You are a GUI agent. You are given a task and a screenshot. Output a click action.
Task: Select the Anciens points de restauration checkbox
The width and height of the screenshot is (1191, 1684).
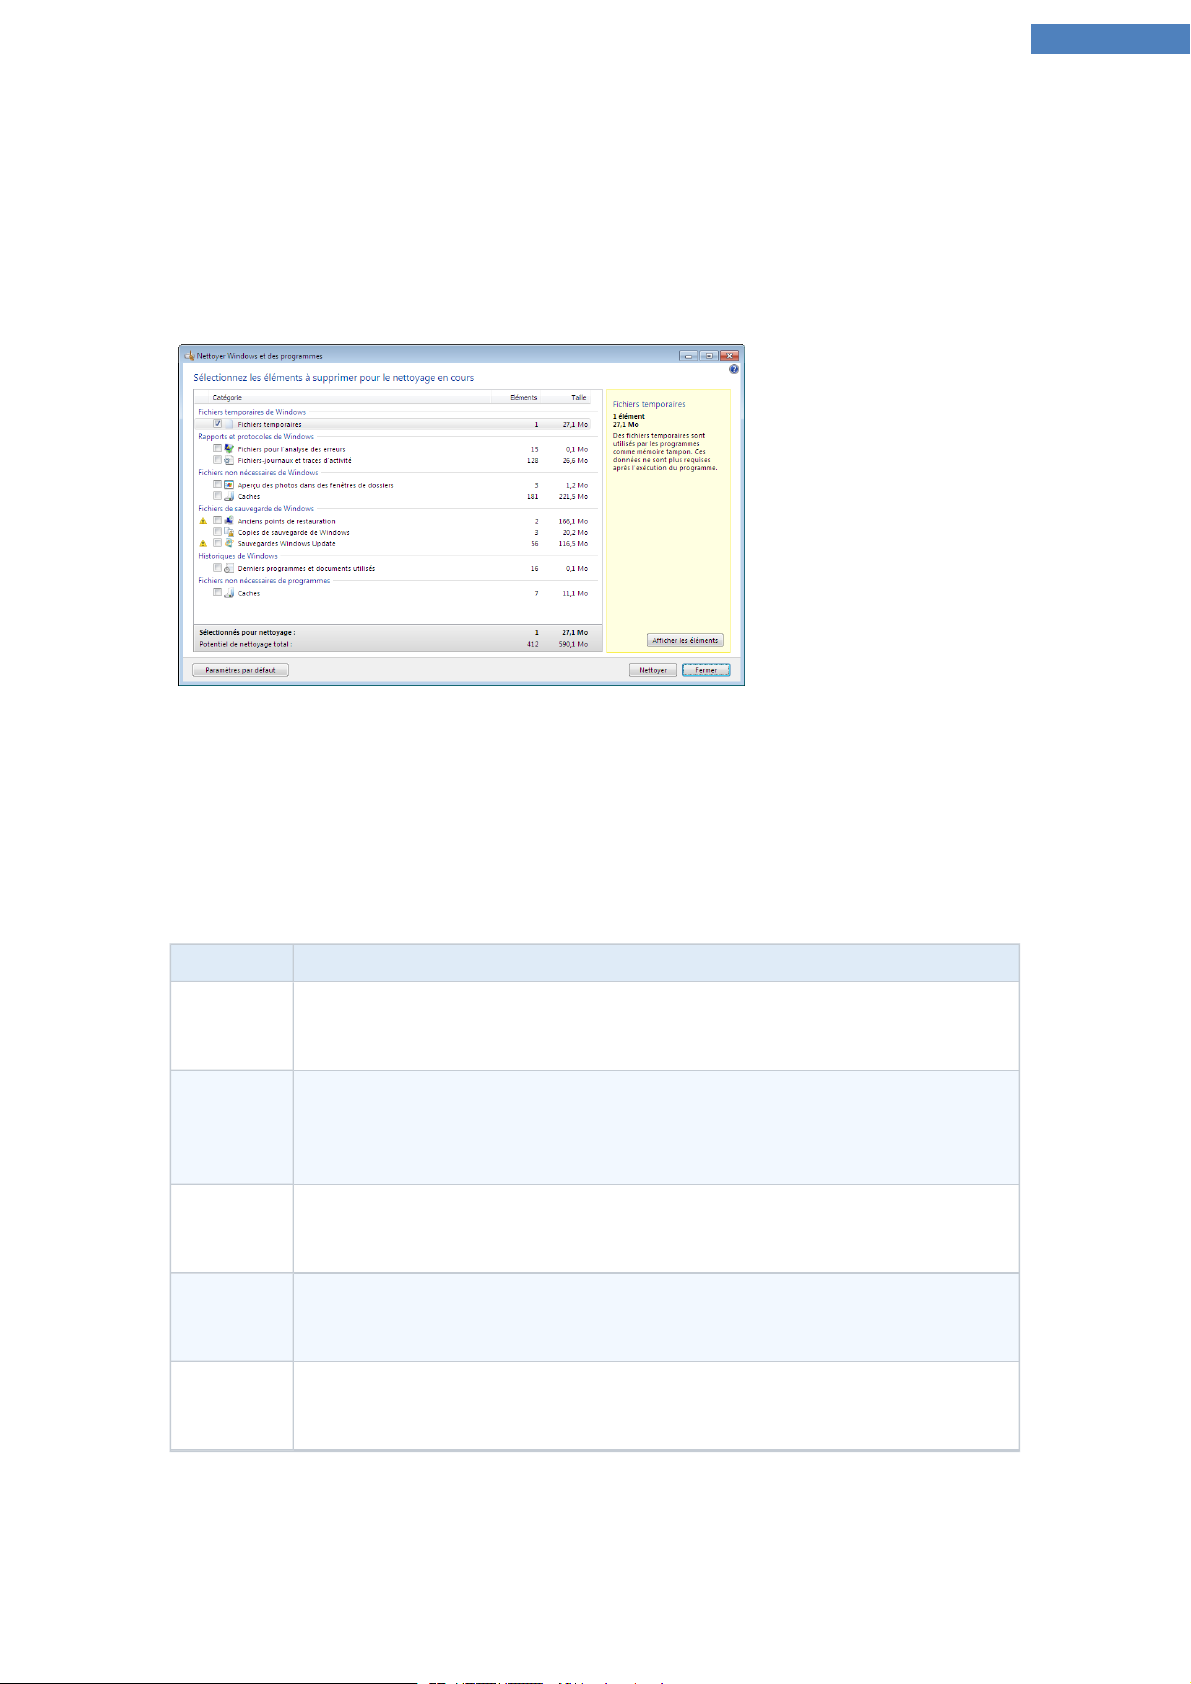click(x=217, y=520)
